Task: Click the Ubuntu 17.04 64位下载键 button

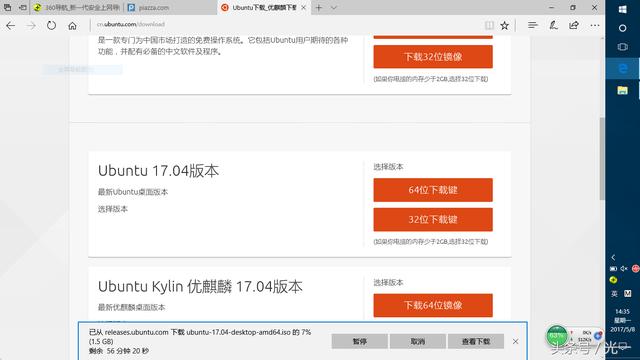Action: (433, 190)
